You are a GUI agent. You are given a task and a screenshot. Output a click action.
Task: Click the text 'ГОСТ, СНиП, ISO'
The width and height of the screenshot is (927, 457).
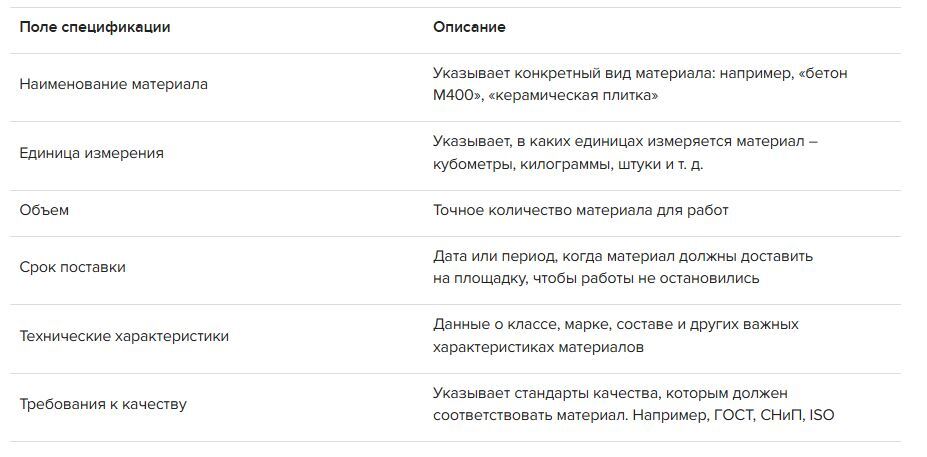pyautogui.click(x=771, y=416)
